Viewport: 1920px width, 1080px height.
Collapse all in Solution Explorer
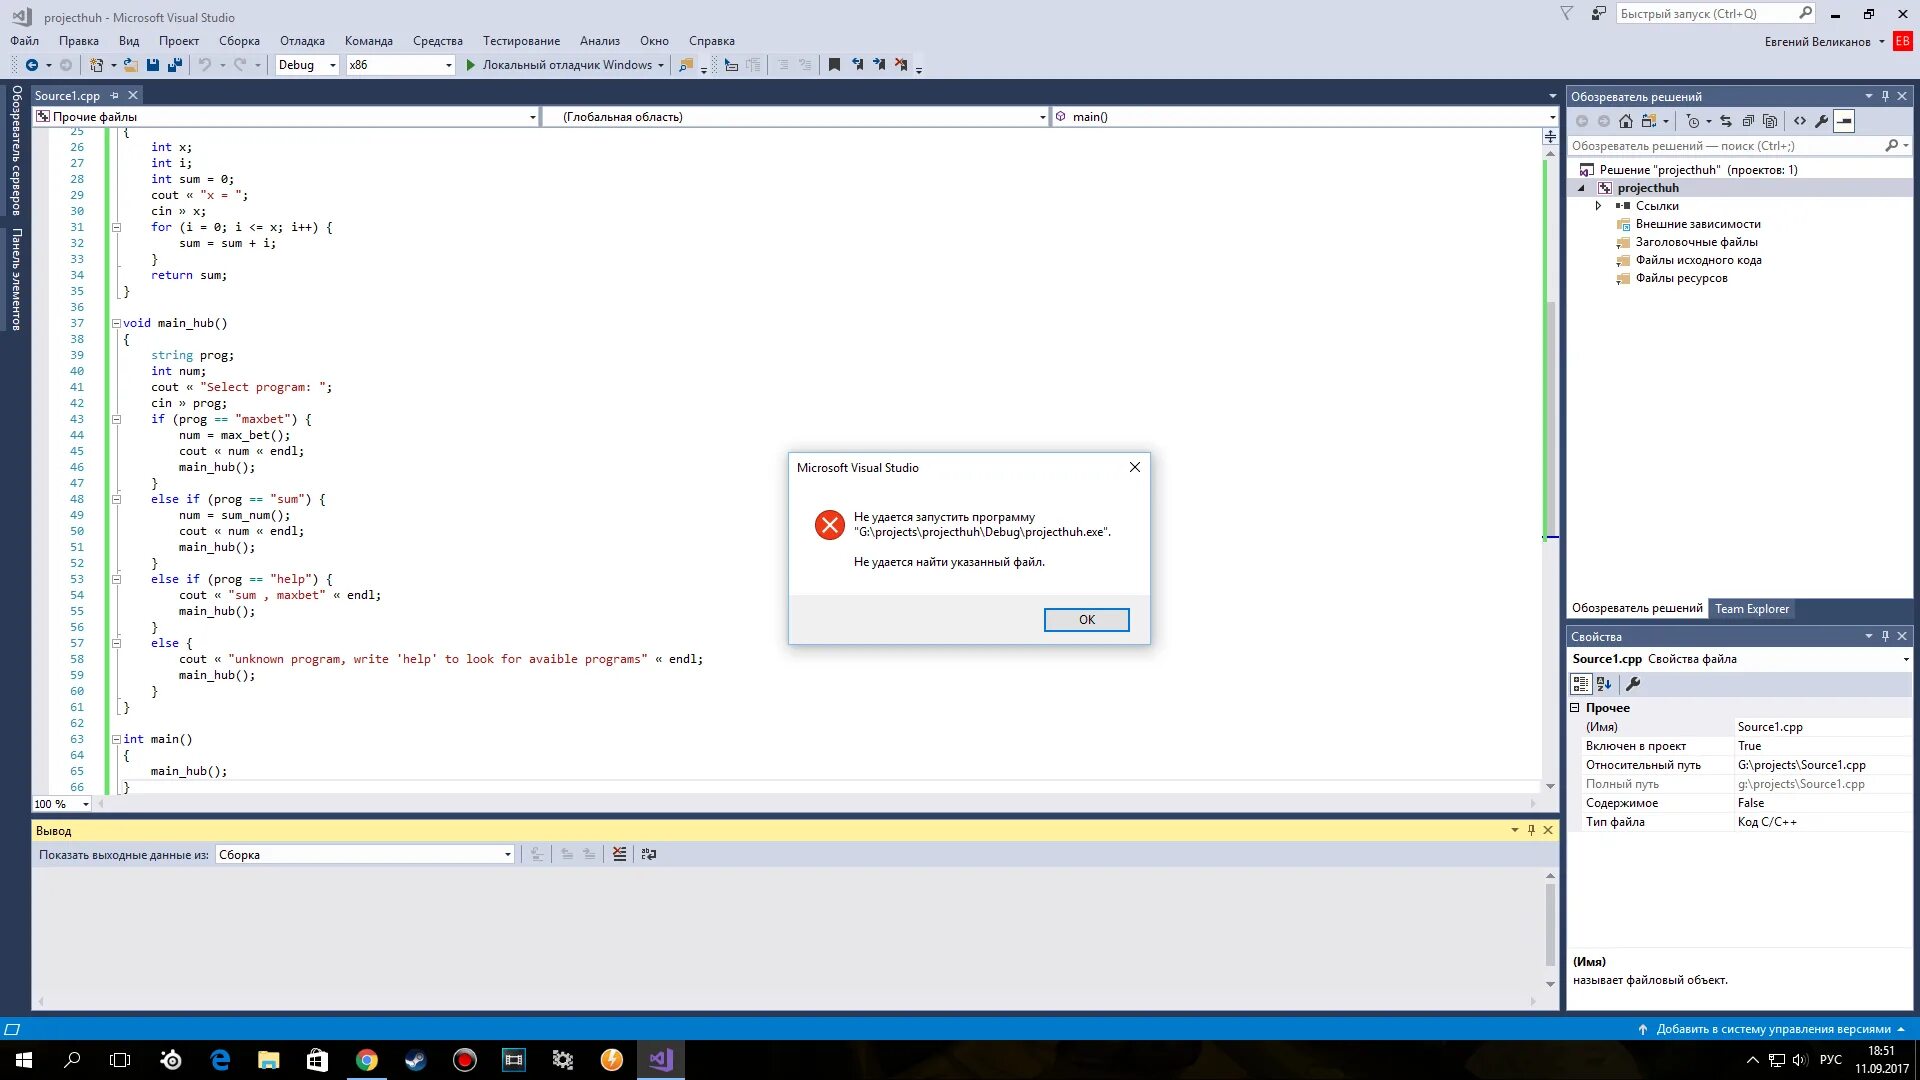1748,121
